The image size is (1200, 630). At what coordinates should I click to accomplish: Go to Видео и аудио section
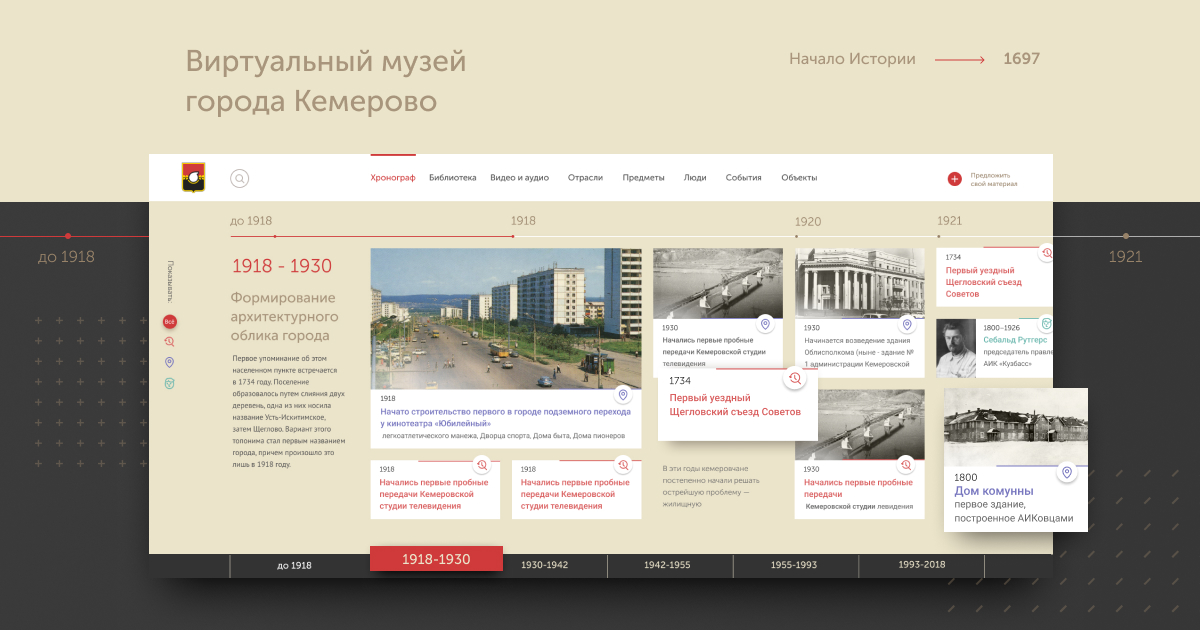pyautogui.click(x=520, y=178)
